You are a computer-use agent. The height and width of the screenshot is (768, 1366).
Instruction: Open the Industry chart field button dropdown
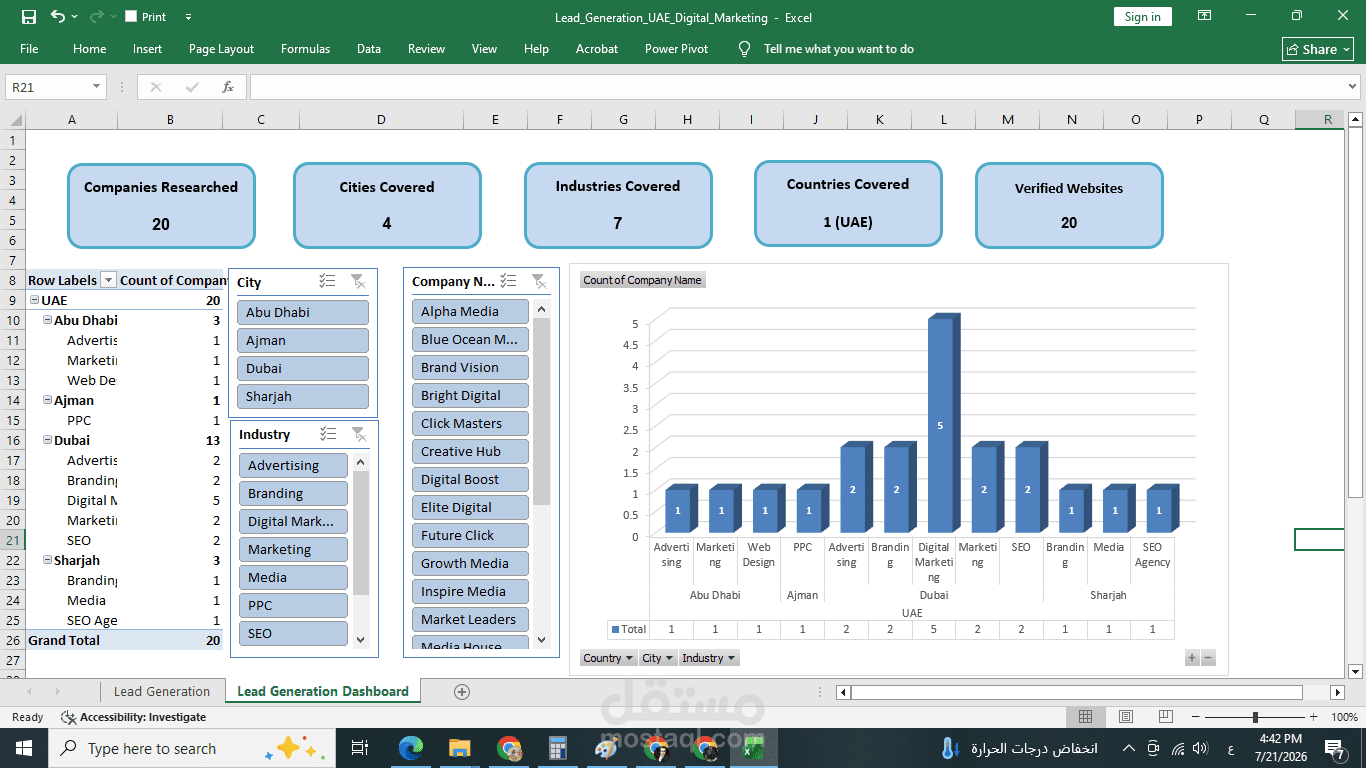[709, 658]
